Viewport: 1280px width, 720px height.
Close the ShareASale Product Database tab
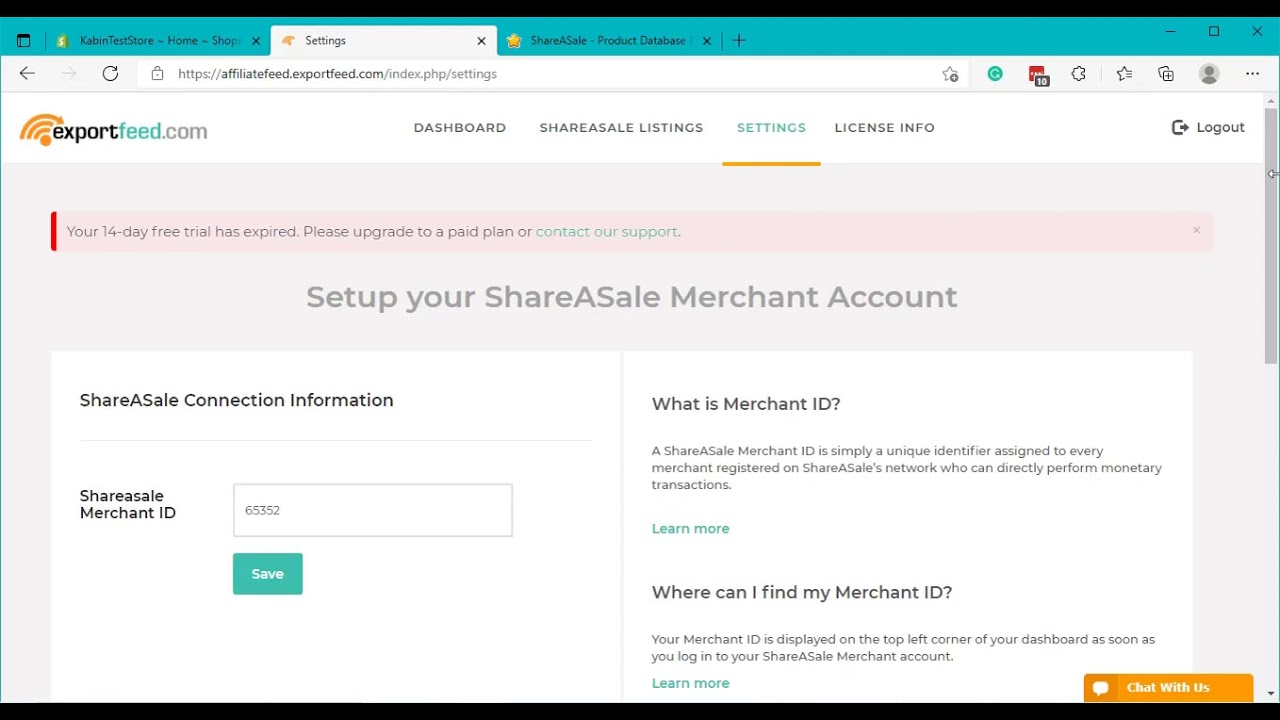pos(707,41)
